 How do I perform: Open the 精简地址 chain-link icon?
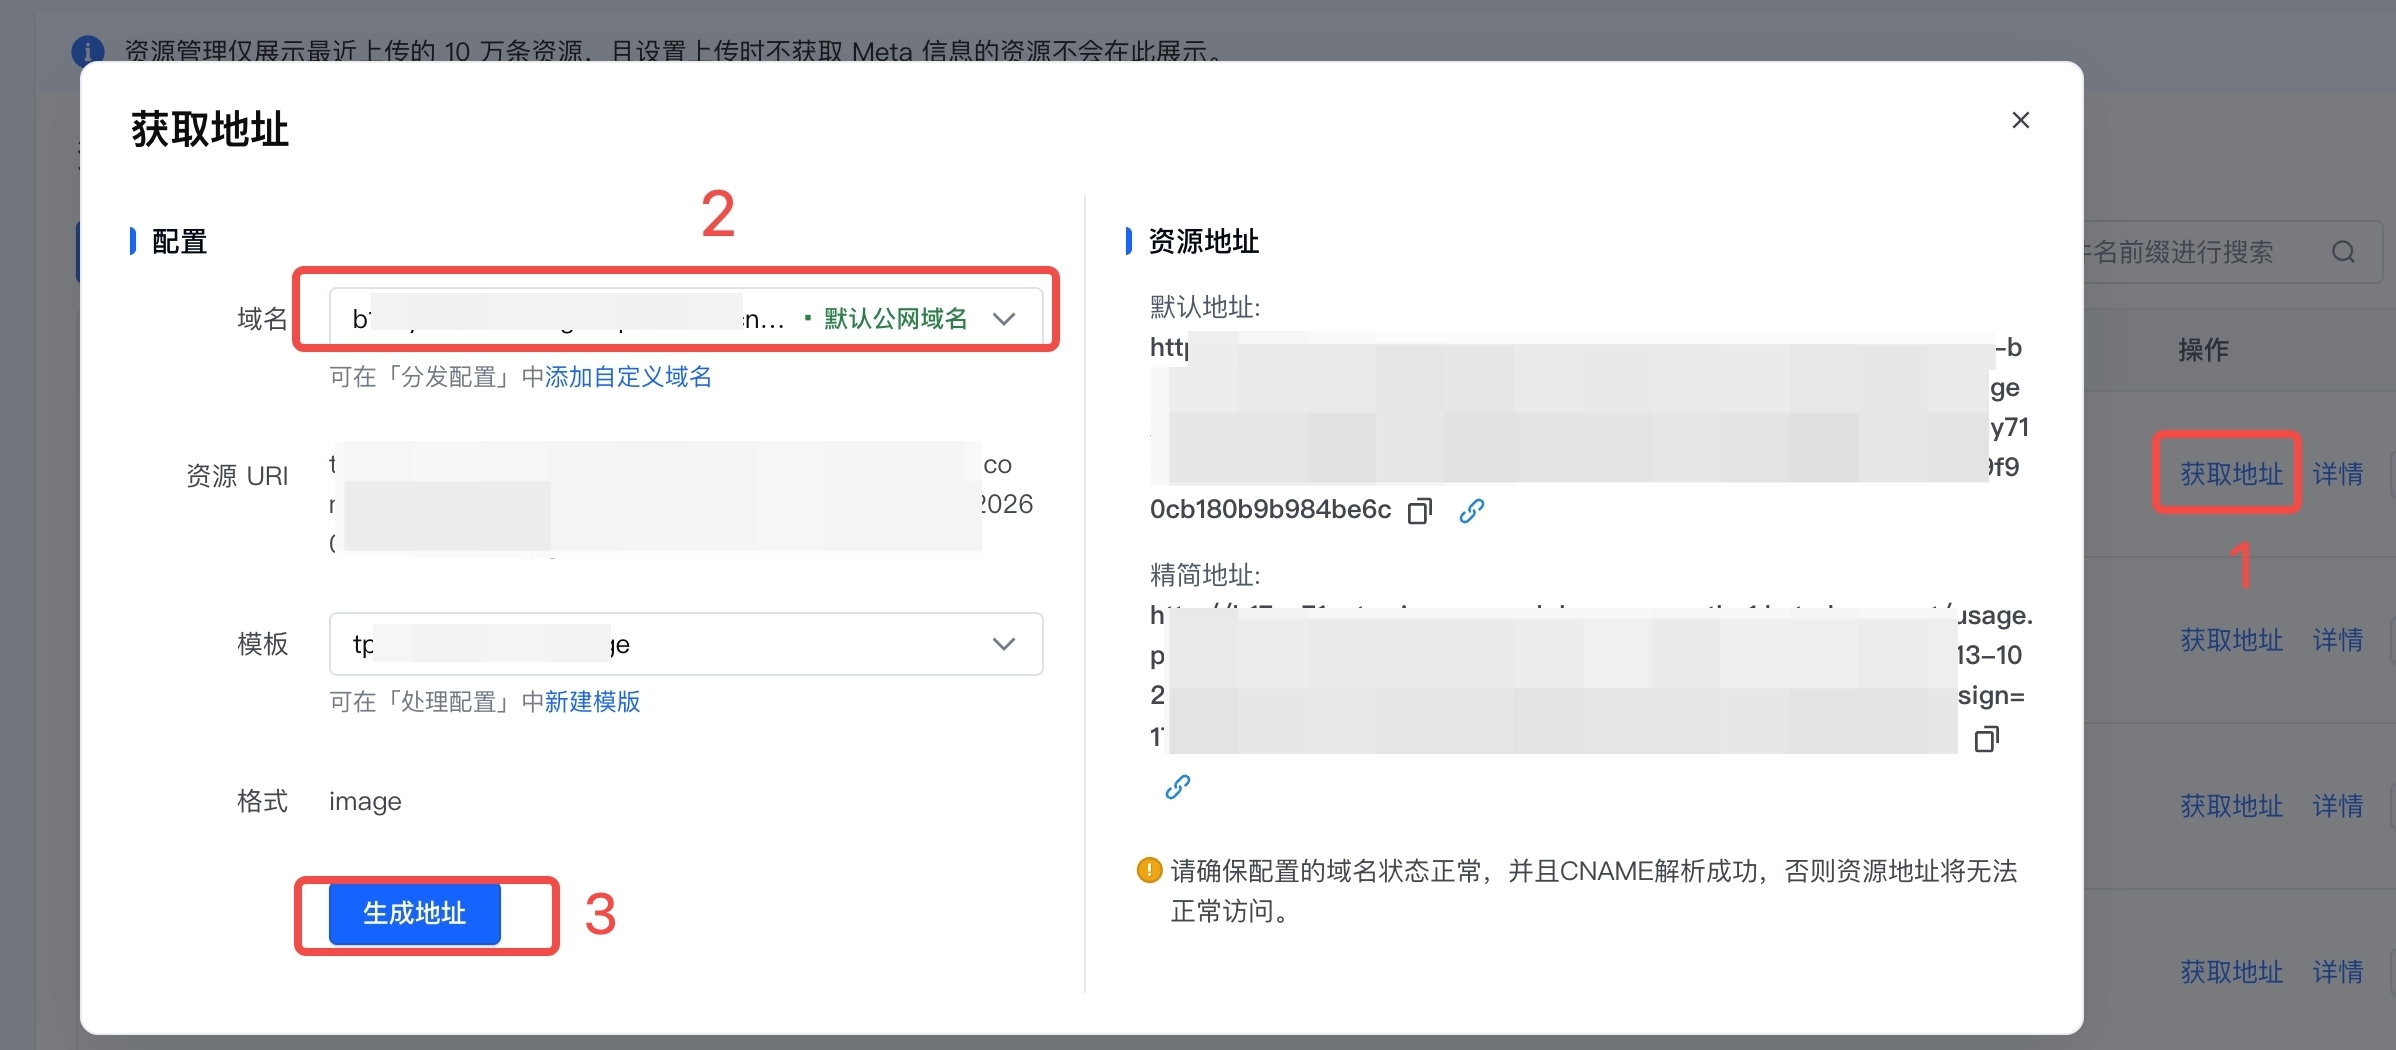pos(1178,788)
